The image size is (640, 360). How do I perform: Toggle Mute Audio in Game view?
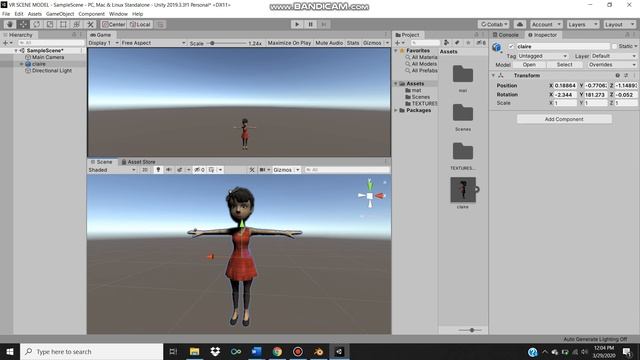pyautogui.click(x=329, y=43)
